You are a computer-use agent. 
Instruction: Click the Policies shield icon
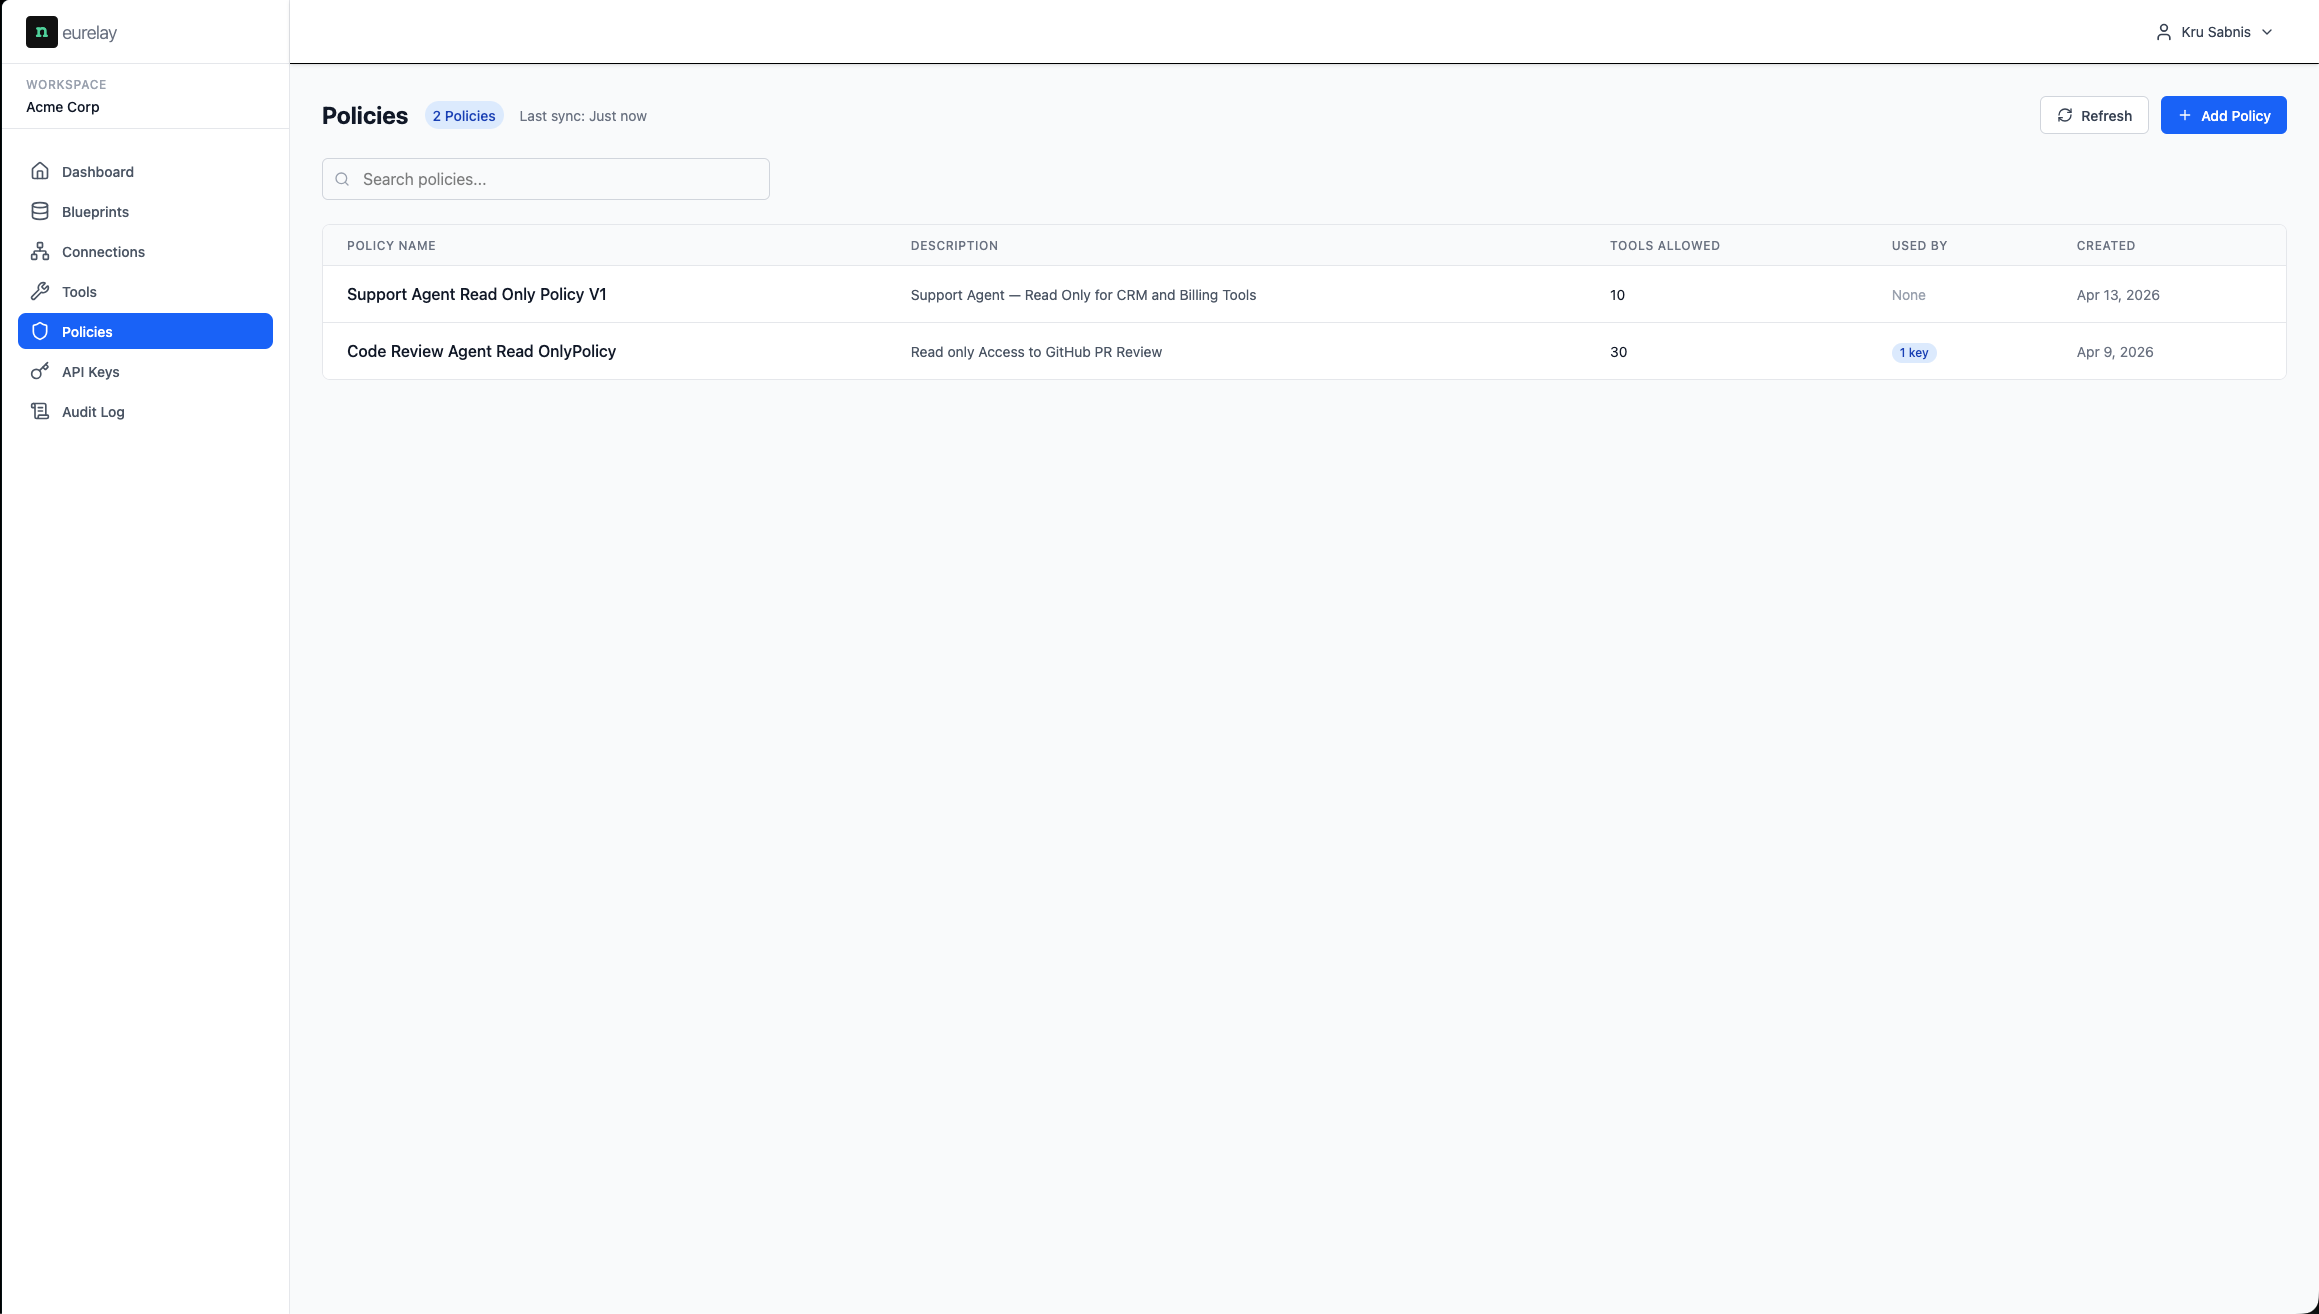[x=40, y=331]
